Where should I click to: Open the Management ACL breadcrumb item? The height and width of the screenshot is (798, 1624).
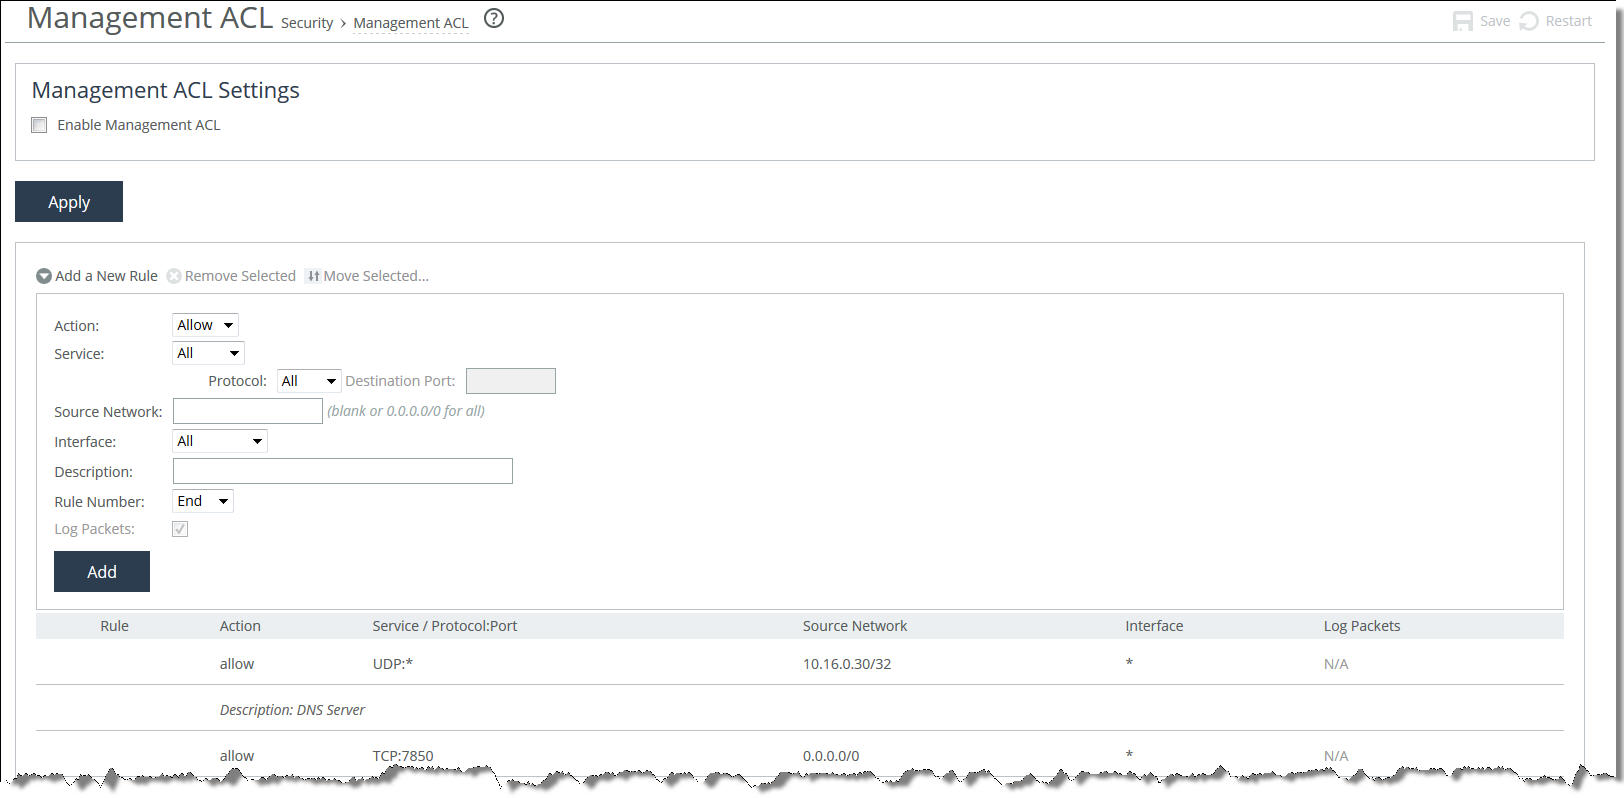coord(411,23)
